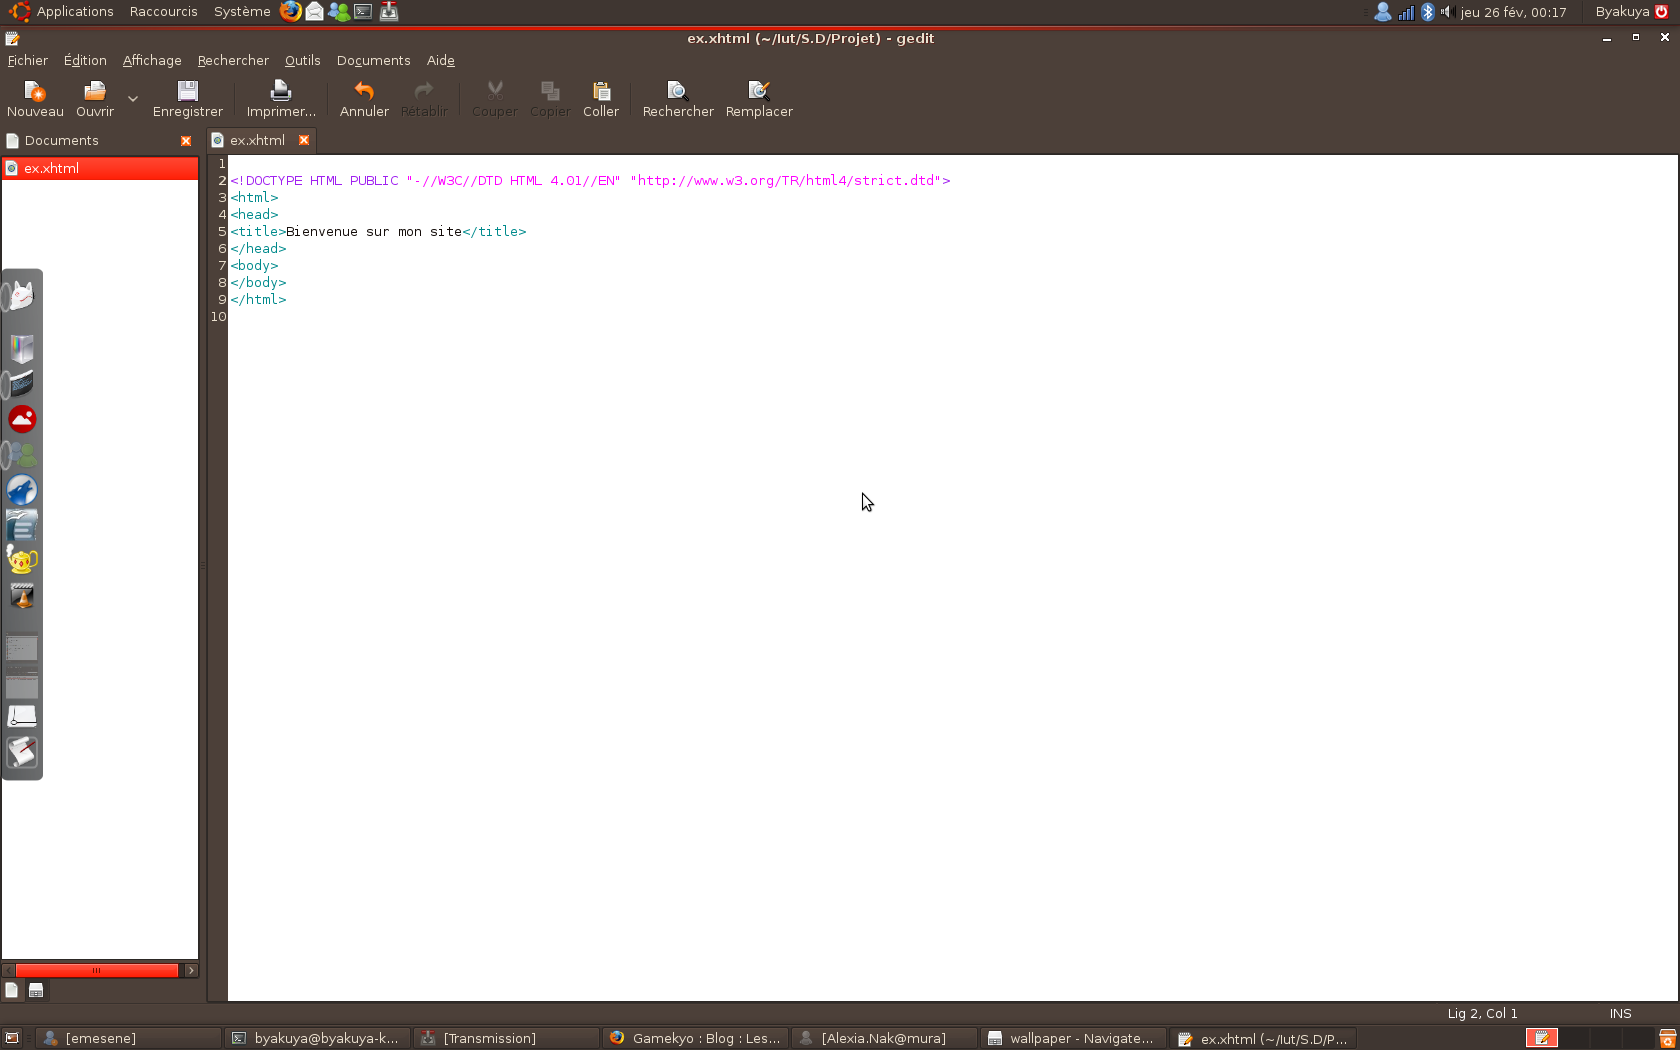Click the red mountain image icon in dock

pos(22,419)
